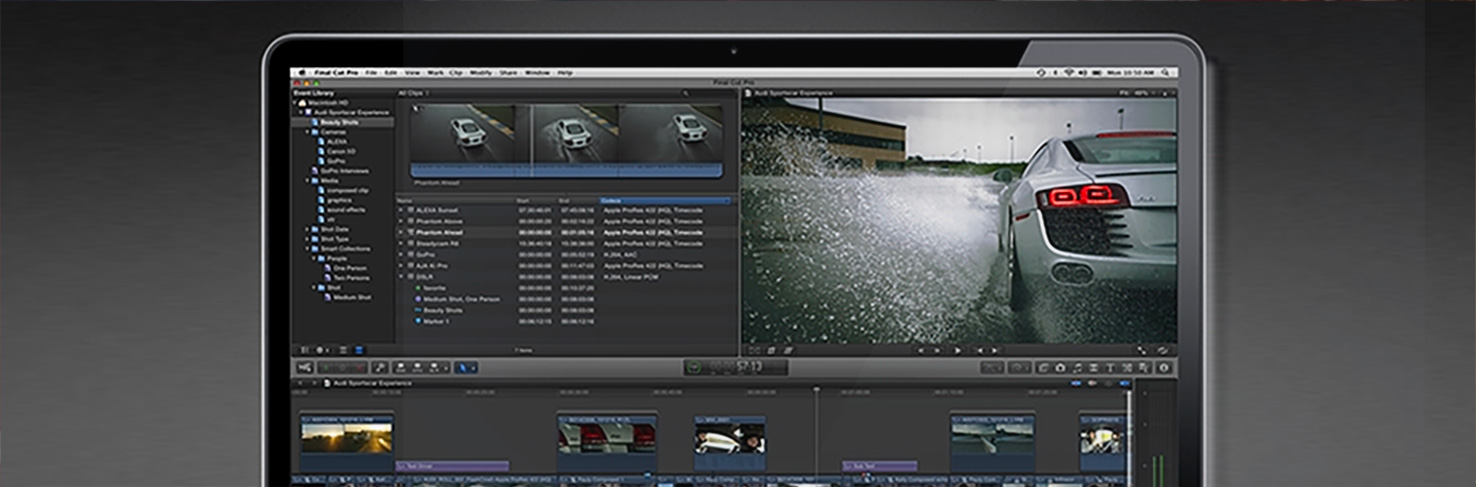Collapse the Cameras folder
The width and height of the screenshot is (1476, 487).
[308, 132]
